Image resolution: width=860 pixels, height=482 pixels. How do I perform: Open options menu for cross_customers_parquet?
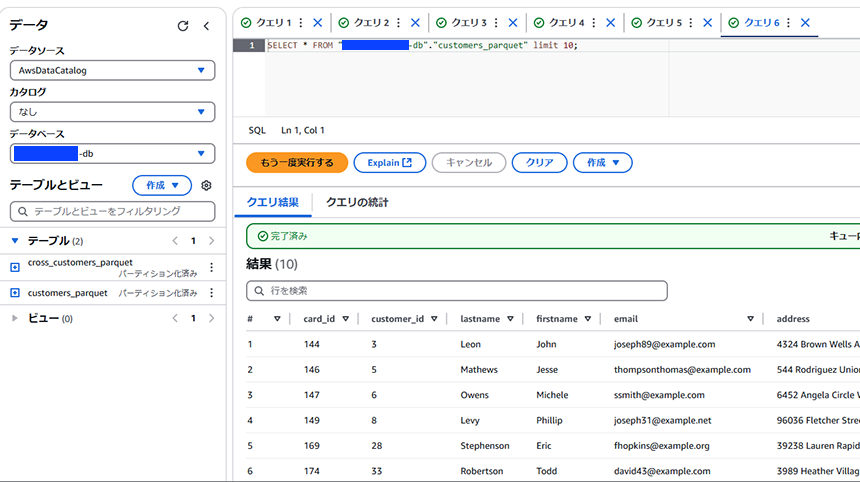click(212, 268)
